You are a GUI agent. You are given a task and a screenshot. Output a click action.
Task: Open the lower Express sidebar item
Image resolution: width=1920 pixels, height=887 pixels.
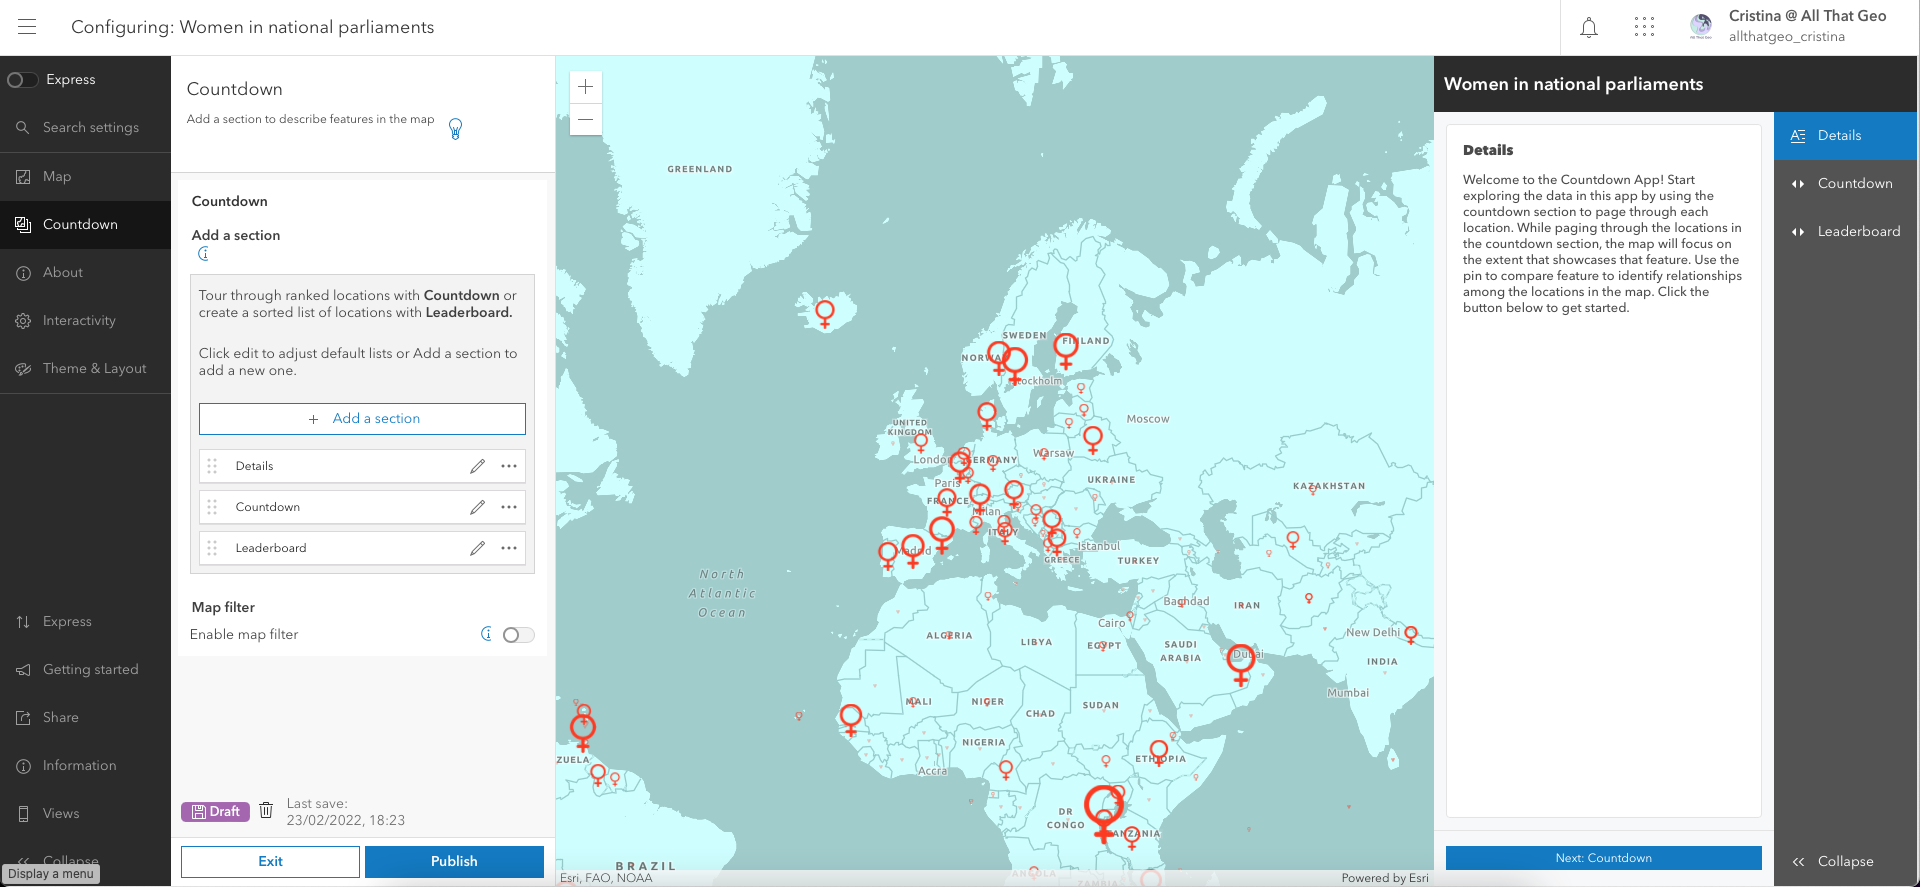(85, 622)
